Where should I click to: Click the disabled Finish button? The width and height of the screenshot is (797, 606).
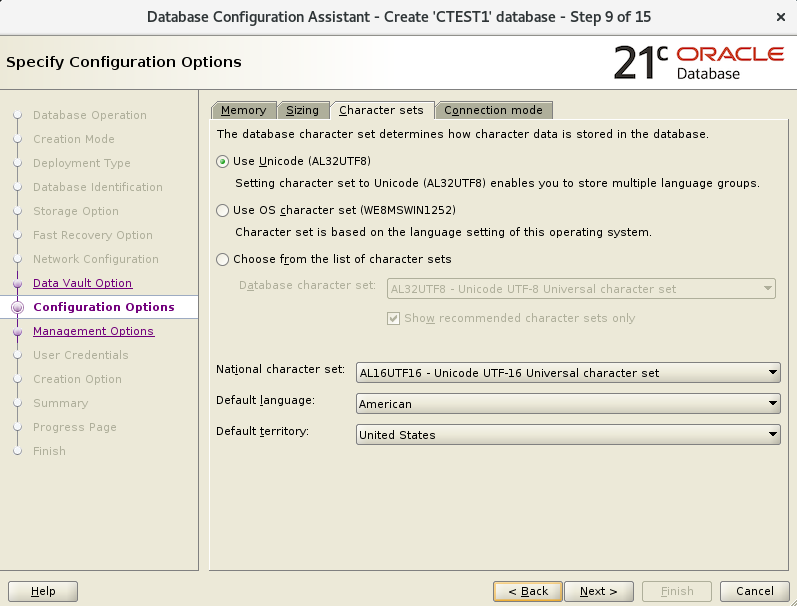(x=677, y=591)
